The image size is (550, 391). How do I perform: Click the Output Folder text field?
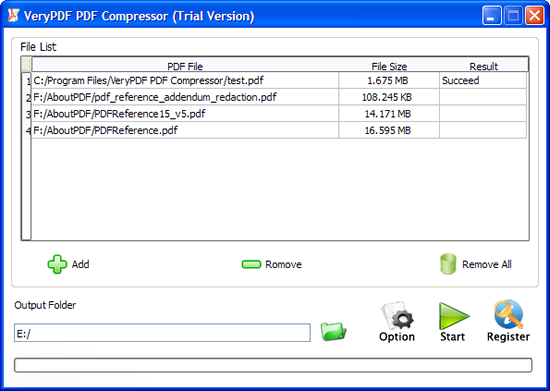pos(162,333)
